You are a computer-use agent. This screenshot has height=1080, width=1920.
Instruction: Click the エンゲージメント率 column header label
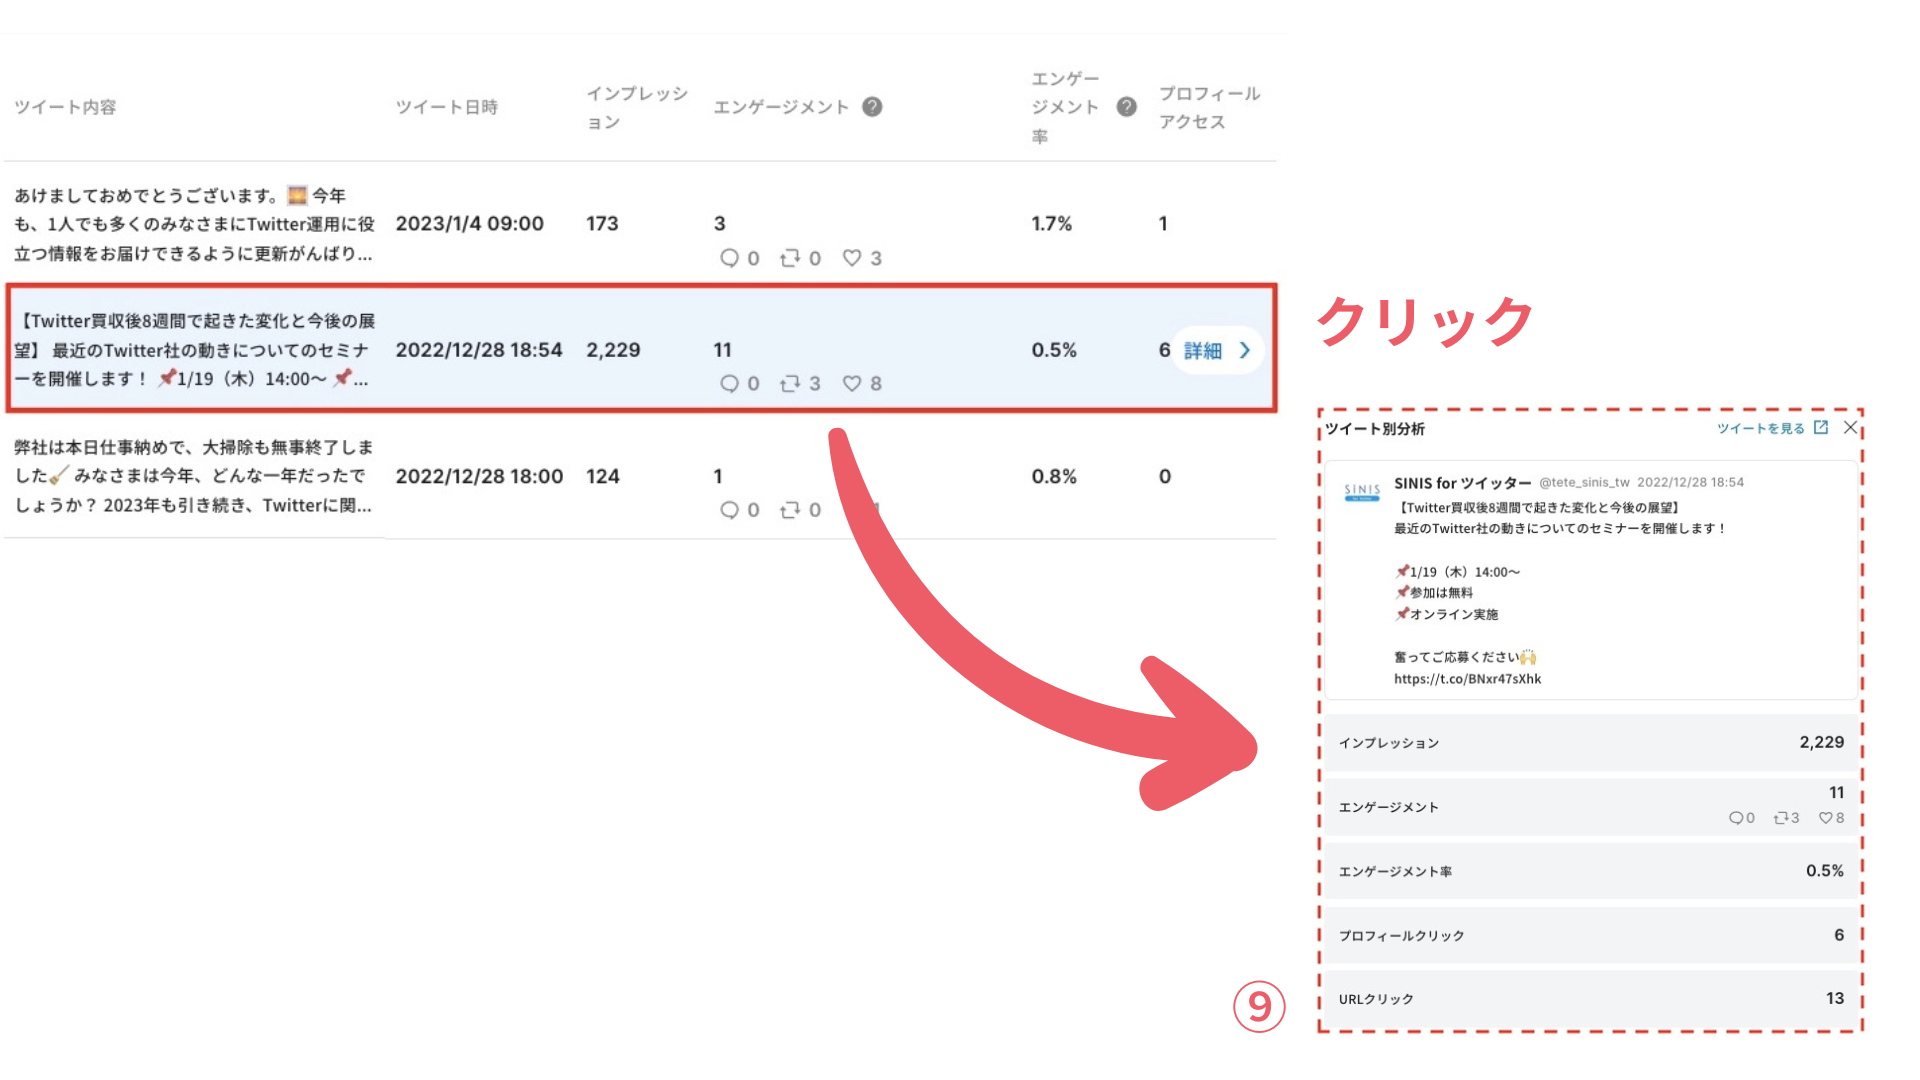[x=1065, y=107]
